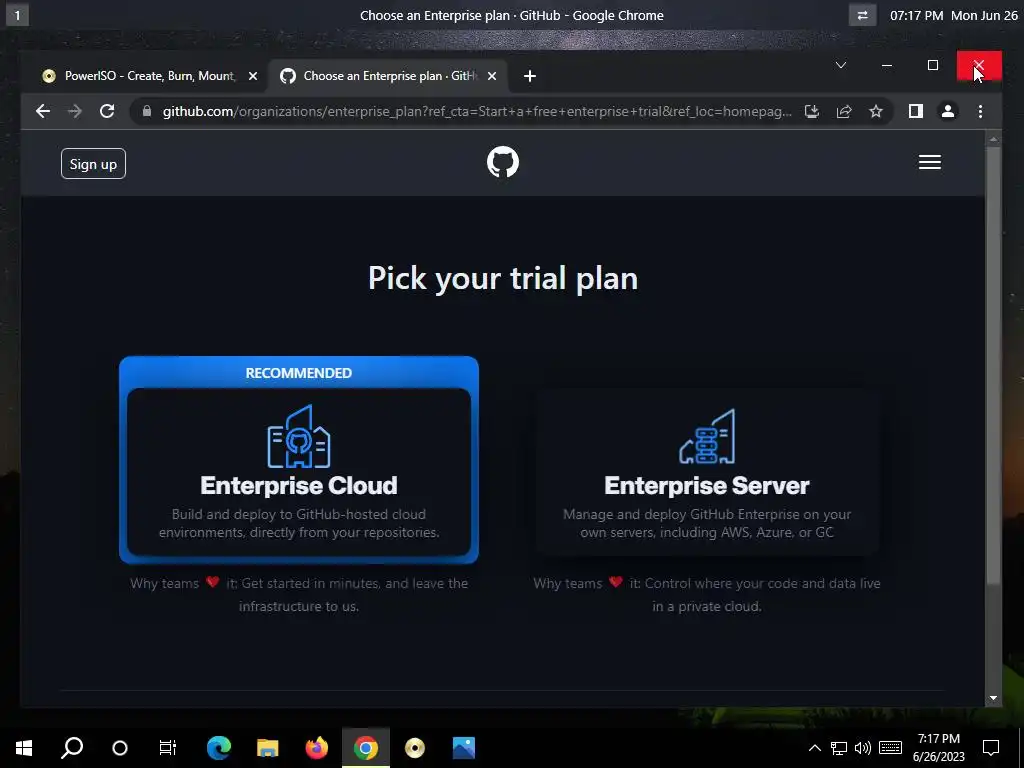Launch Microsoft Edge from the taskbar
Viewport: 1024px width, 768px height.
click(x=219, y=748)
